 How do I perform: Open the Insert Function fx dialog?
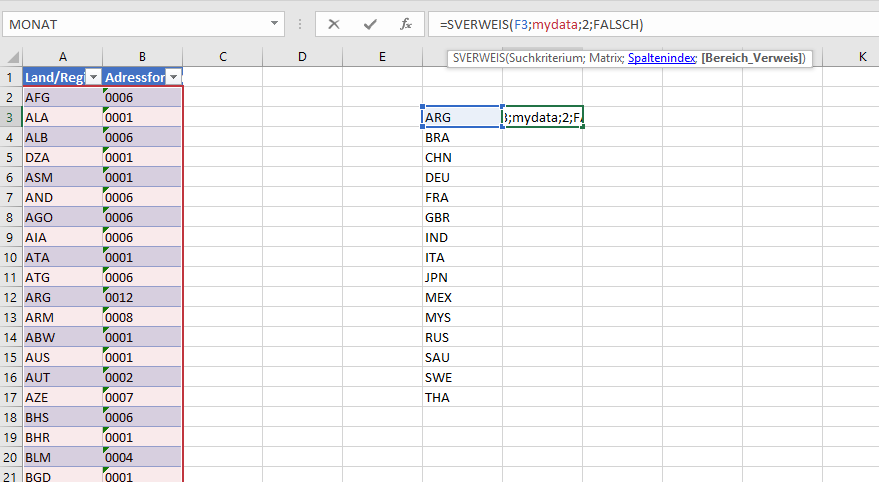pos(405,24)
